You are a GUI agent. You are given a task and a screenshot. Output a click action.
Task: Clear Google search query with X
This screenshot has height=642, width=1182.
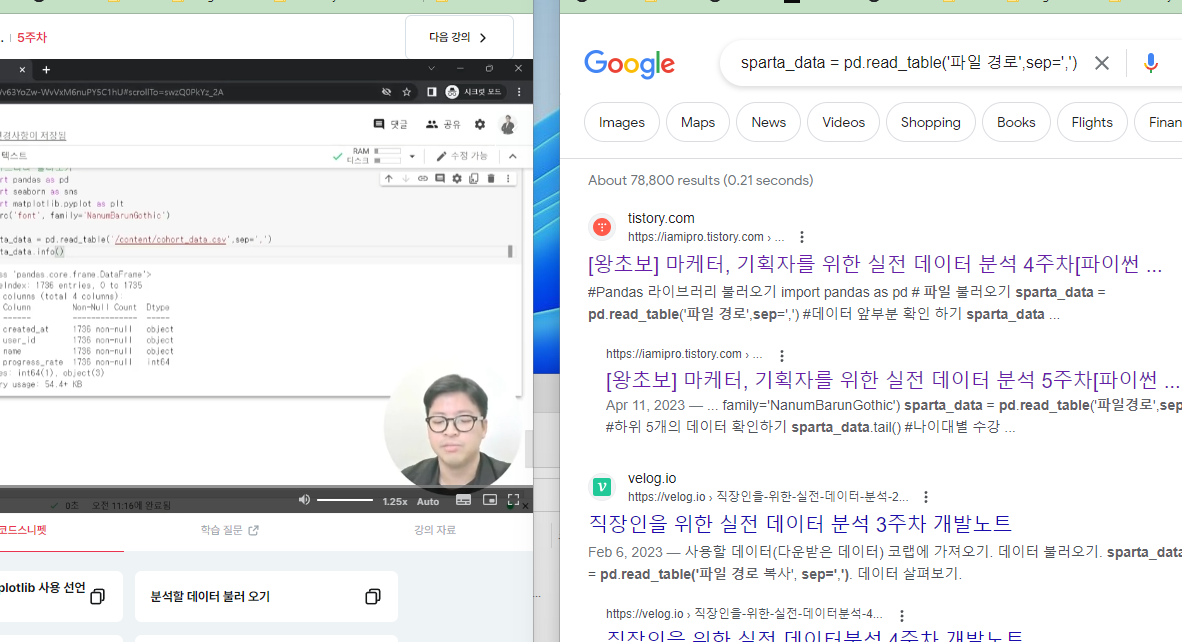[1101, 63]
